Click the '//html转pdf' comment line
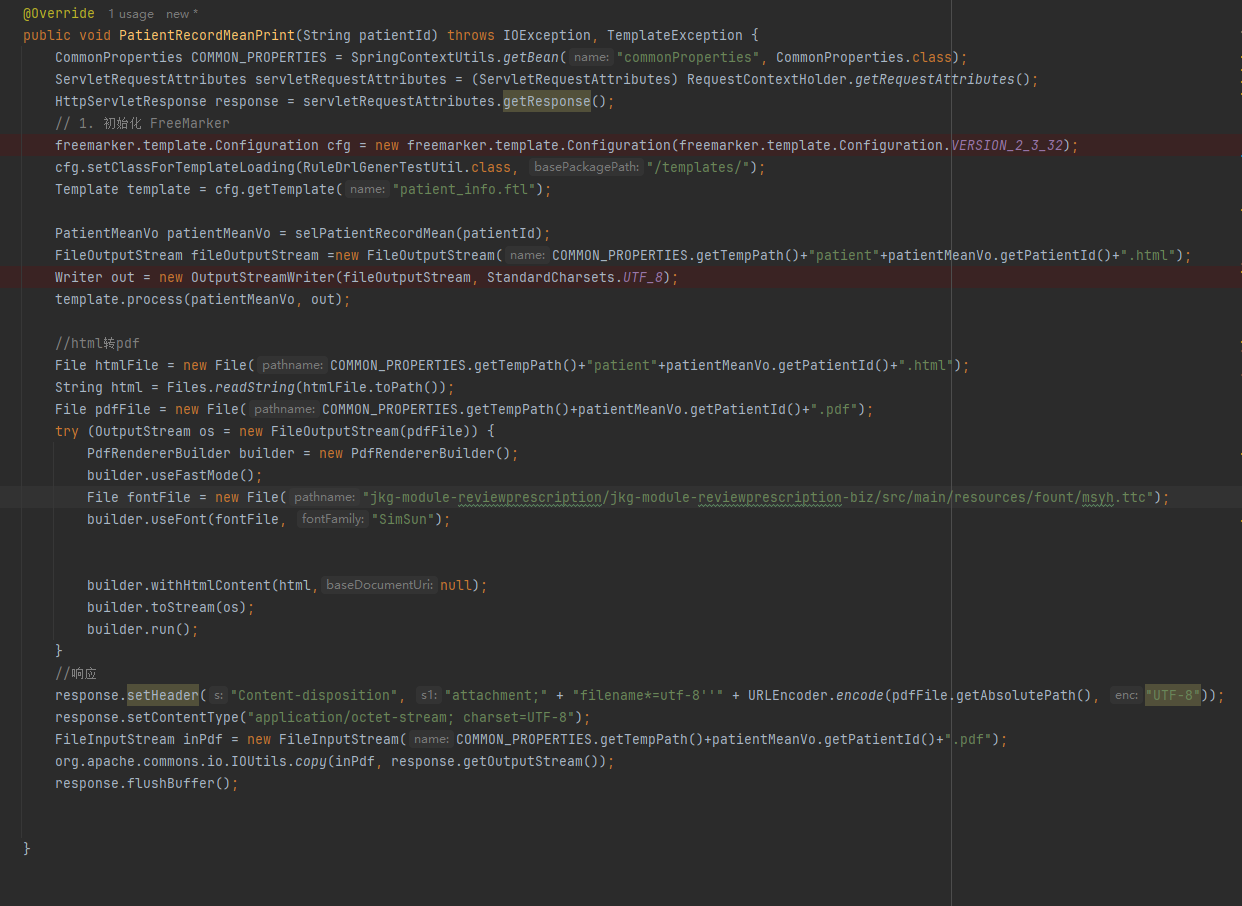The height and width of the screenshot is (906, 1242). [97, 343]
